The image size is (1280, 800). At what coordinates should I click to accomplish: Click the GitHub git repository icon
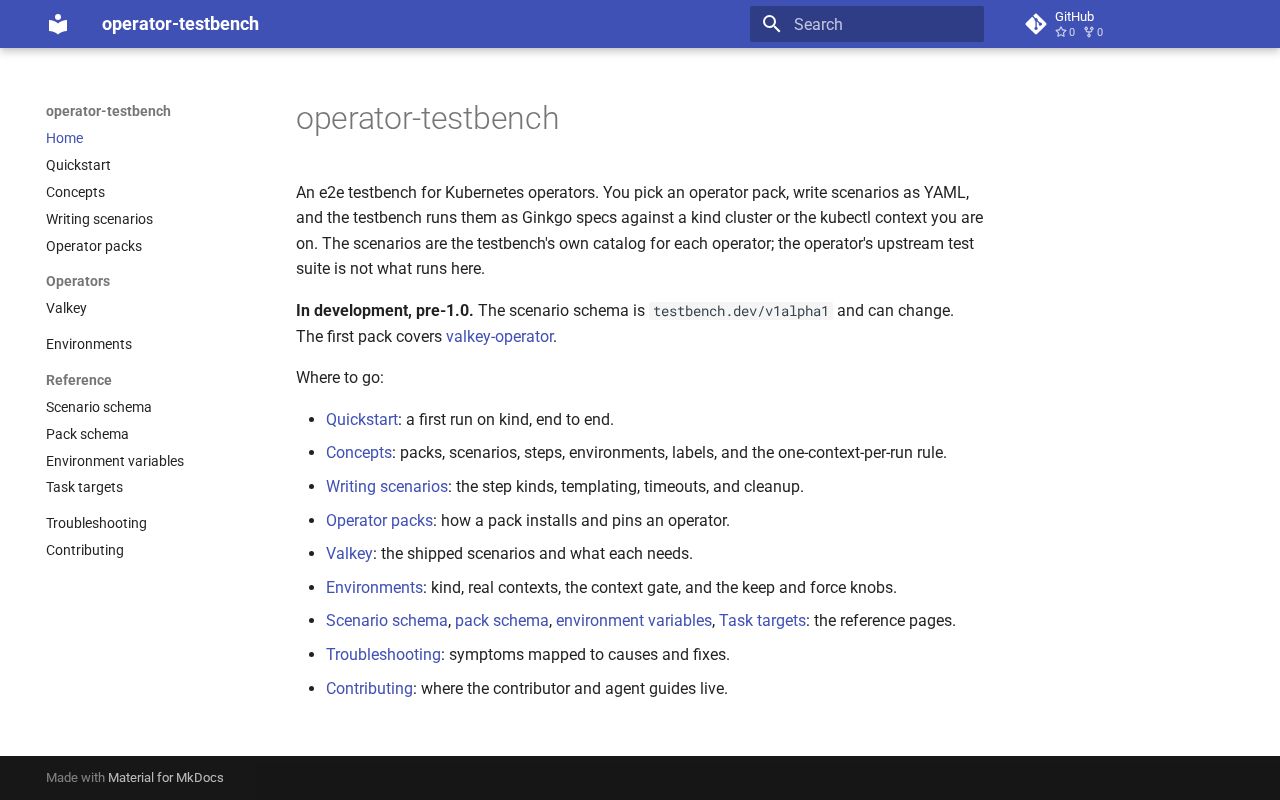pyautogui.click(x=1036, y=24)
